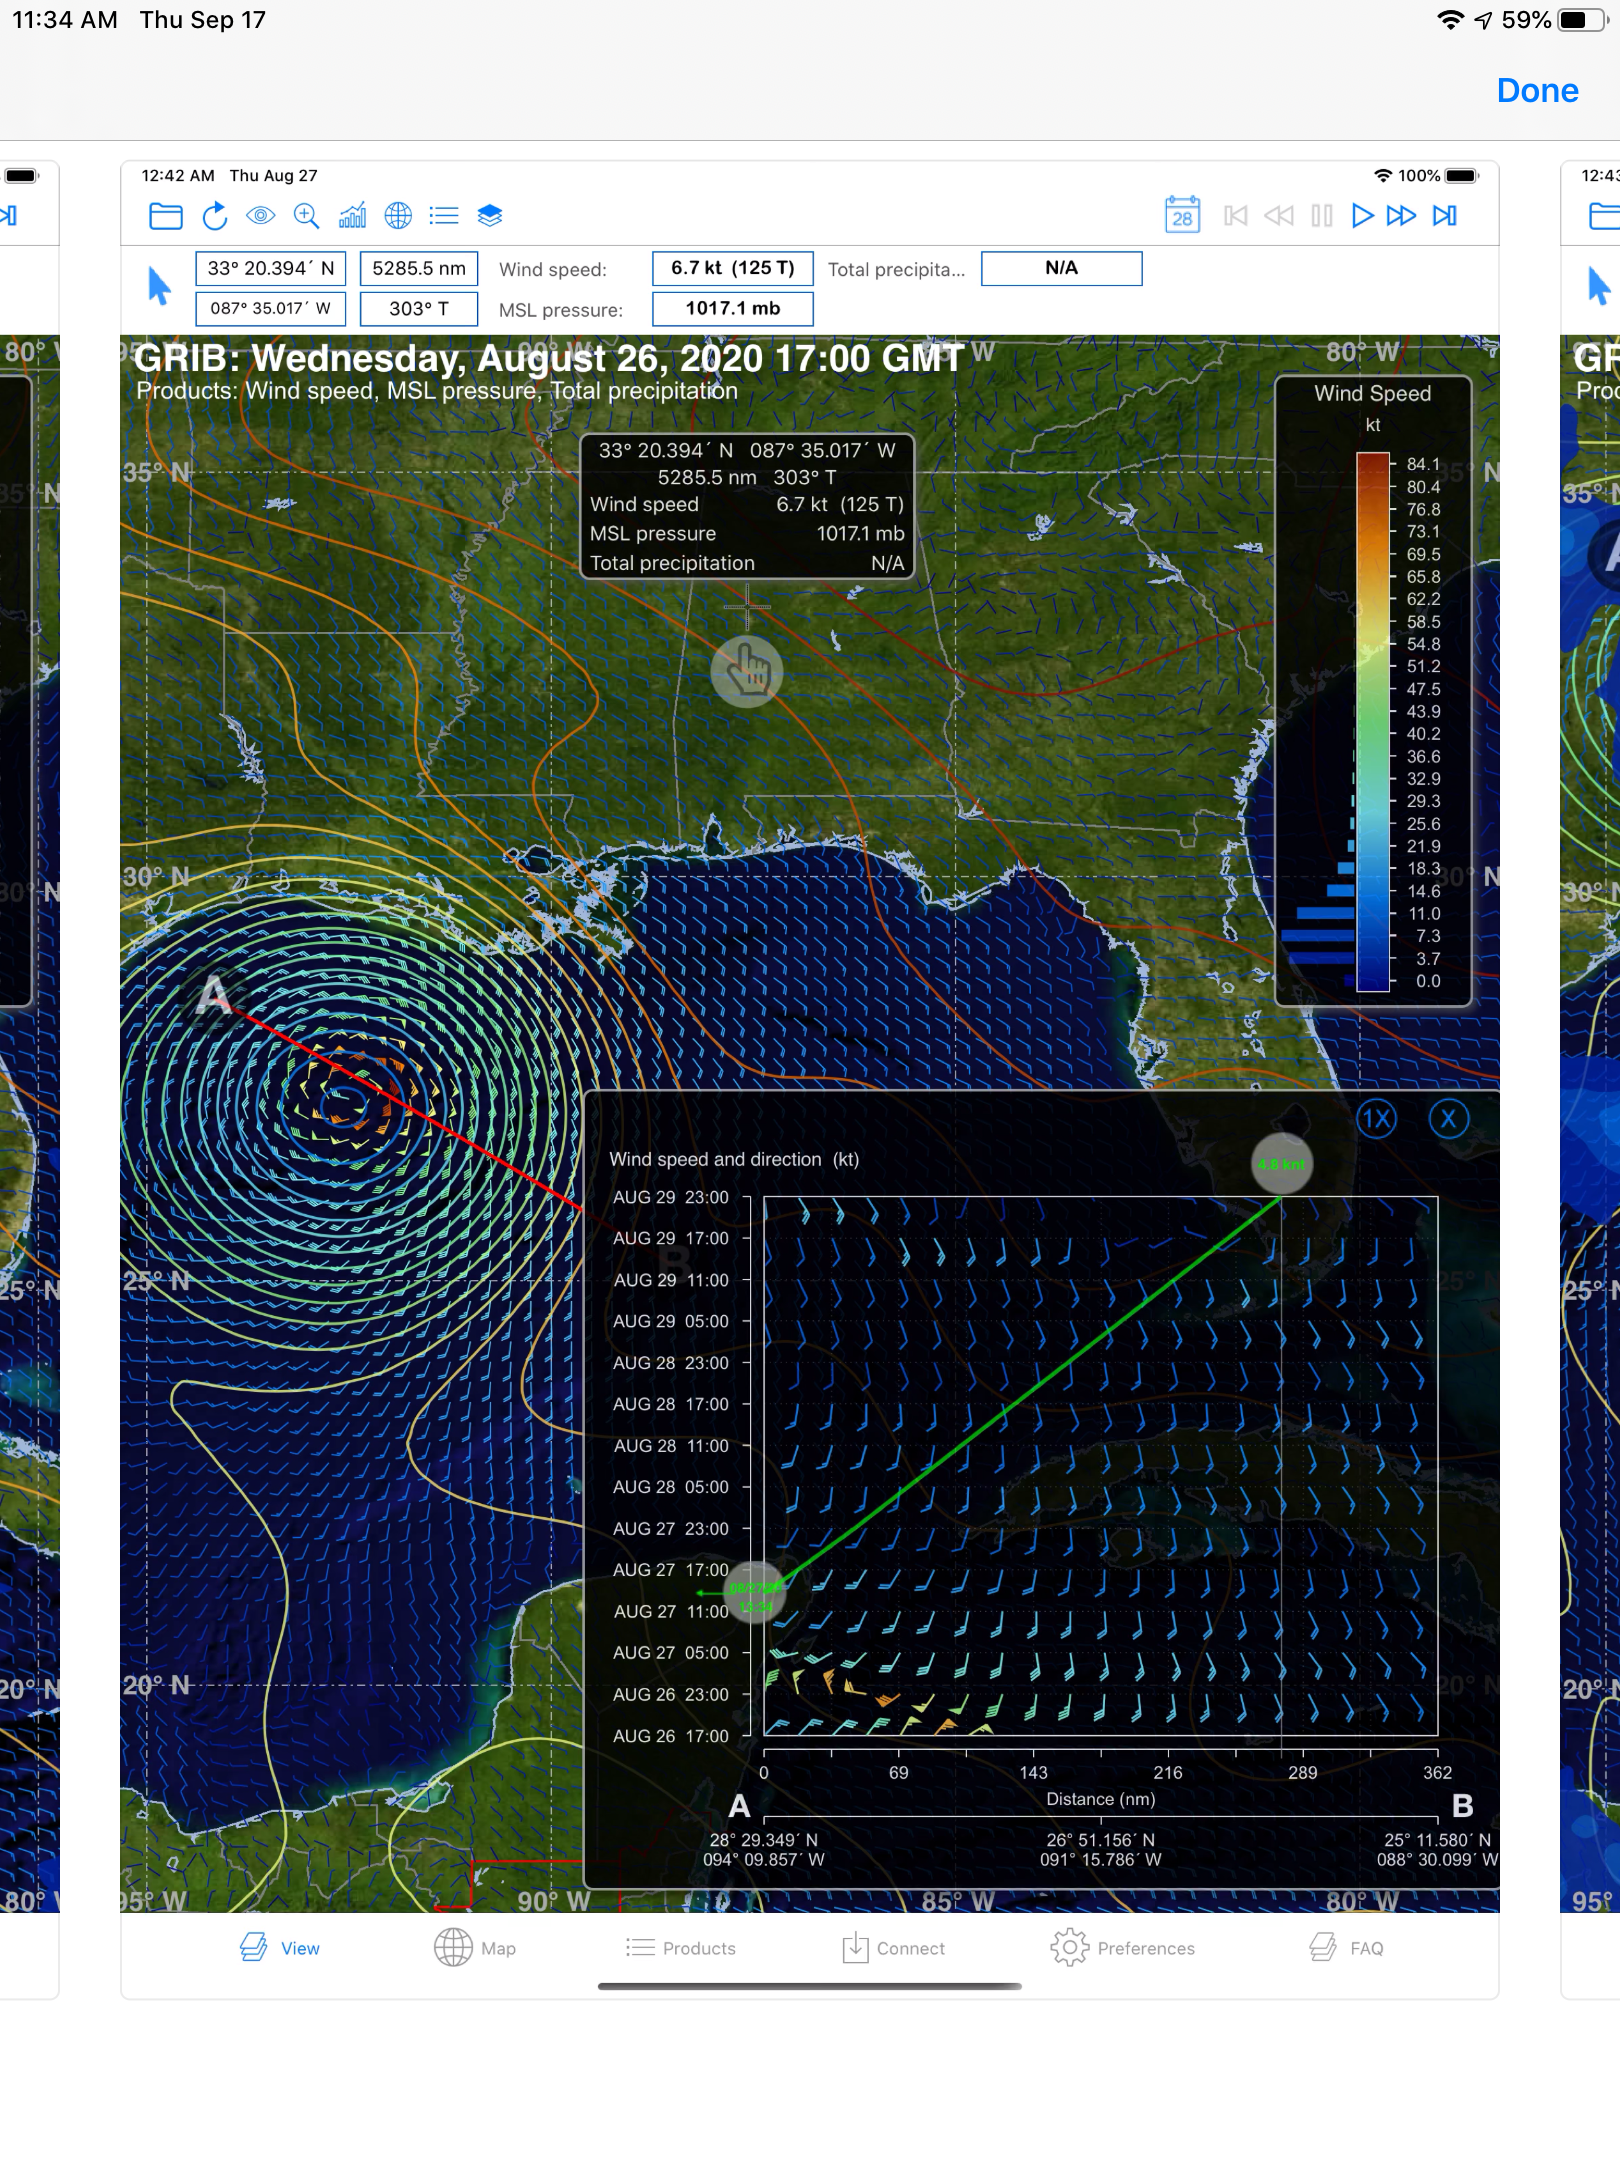Viewport: 1620px width, 2160px height.
Task: Click the fast forward button
Action: [x=1401, y=216]
